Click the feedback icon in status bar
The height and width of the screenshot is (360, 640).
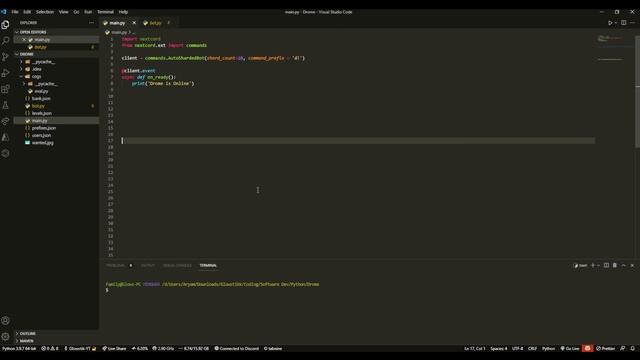coord(623,349)
